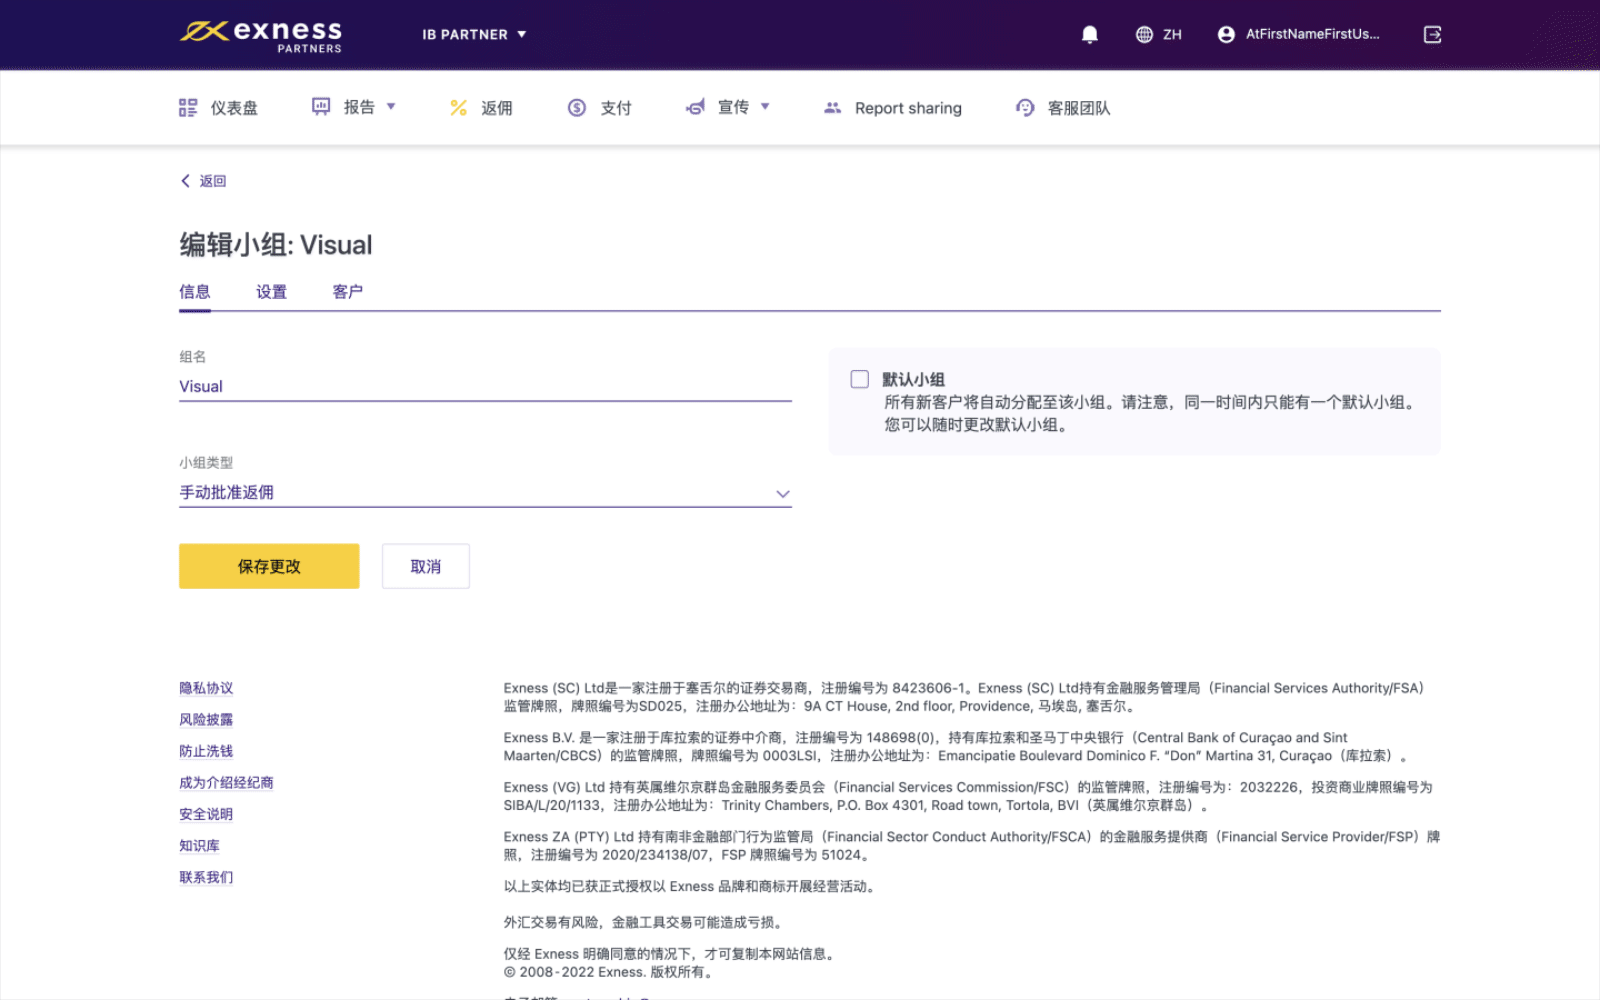This screenshot has height=1000, width=1600.
Task: Go back using the 返回 link
Action: (204, 181)
